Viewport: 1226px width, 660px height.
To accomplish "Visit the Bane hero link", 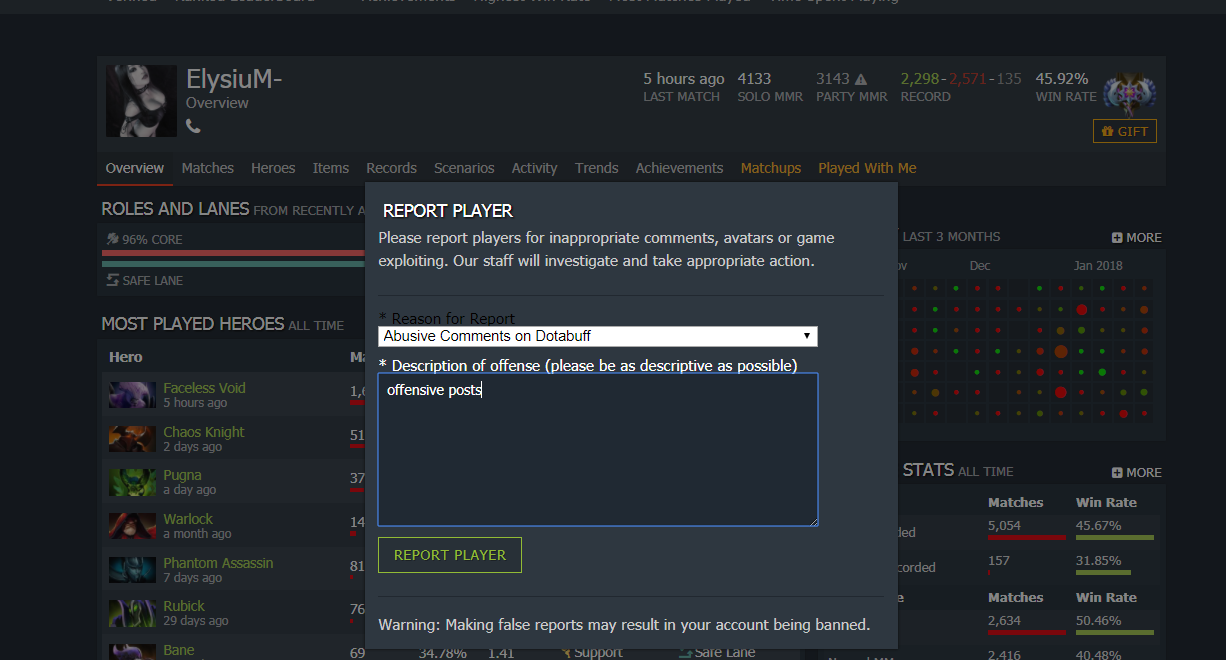I will click(x=179, y=650).
